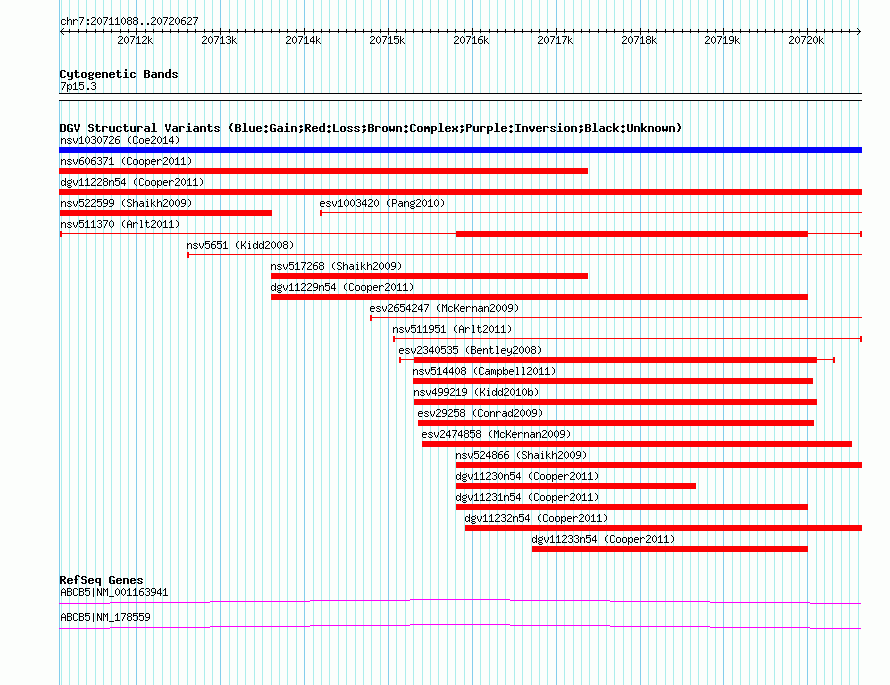Select the esv2474858 red loss bar
Image resolution: width=890 pixels, height=685 pixels.
637,444
